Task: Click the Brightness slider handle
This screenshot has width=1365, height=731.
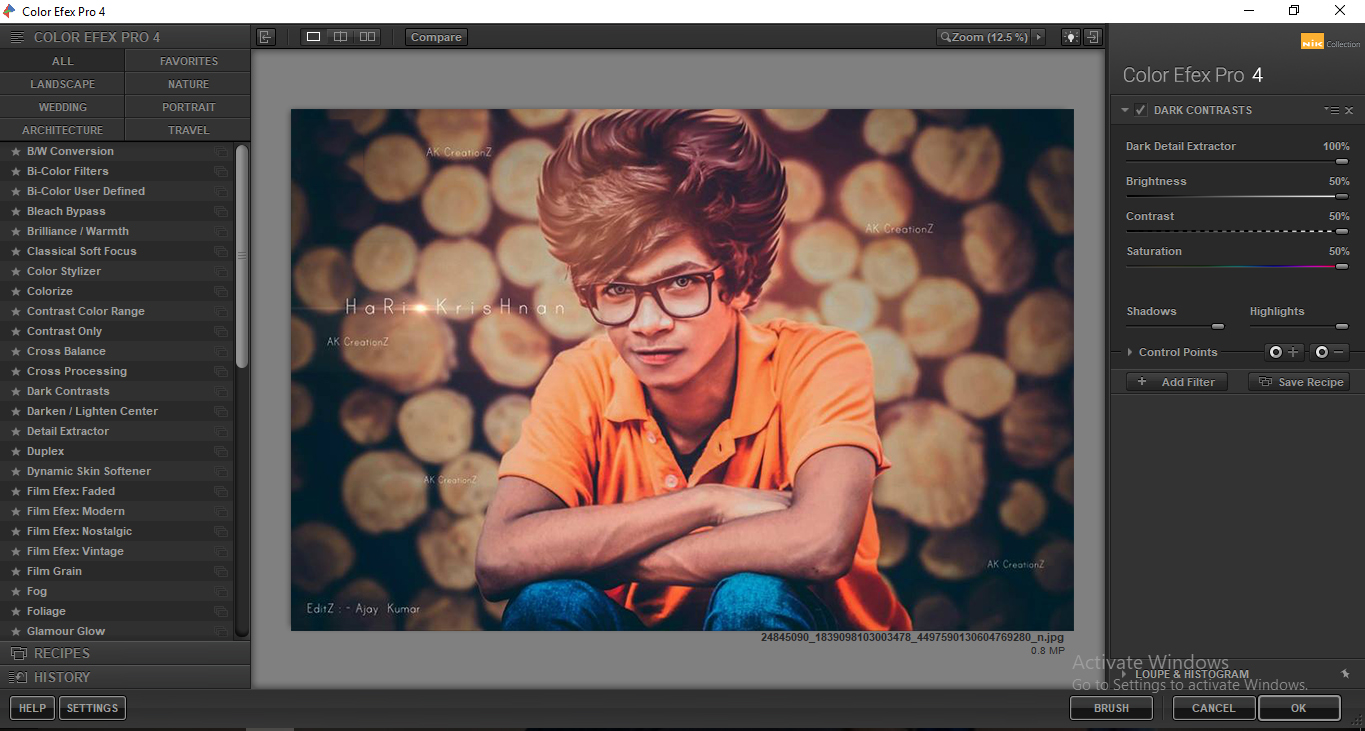Action: (x=1342, y=196)
